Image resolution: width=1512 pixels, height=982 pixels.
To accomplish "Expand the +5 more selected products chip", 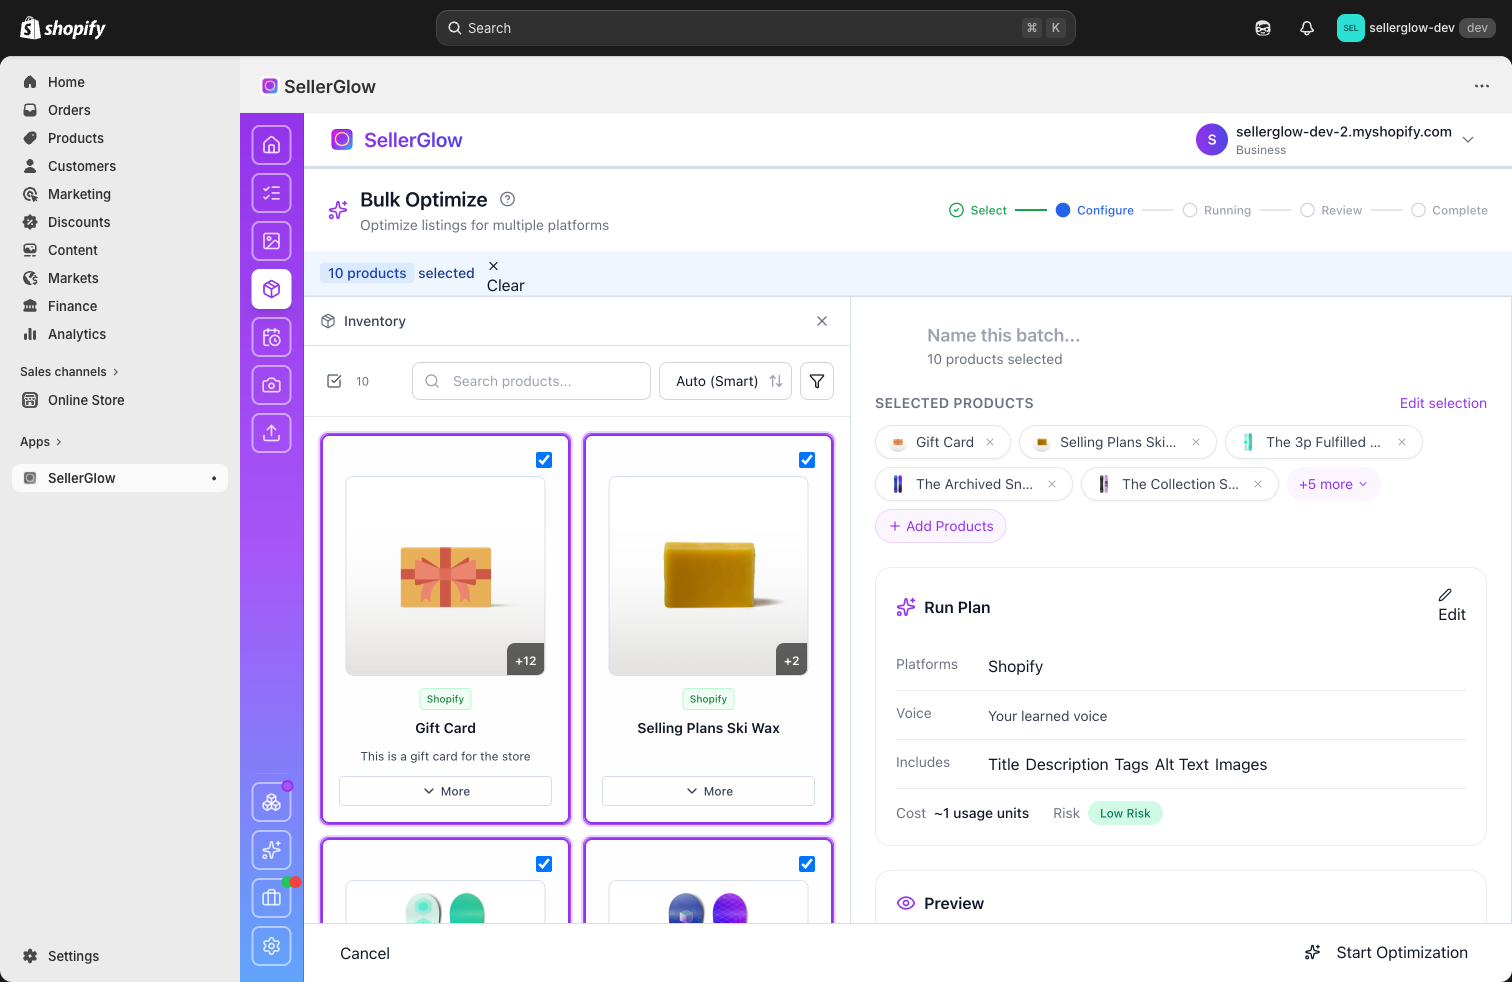I will (1333, 484).
